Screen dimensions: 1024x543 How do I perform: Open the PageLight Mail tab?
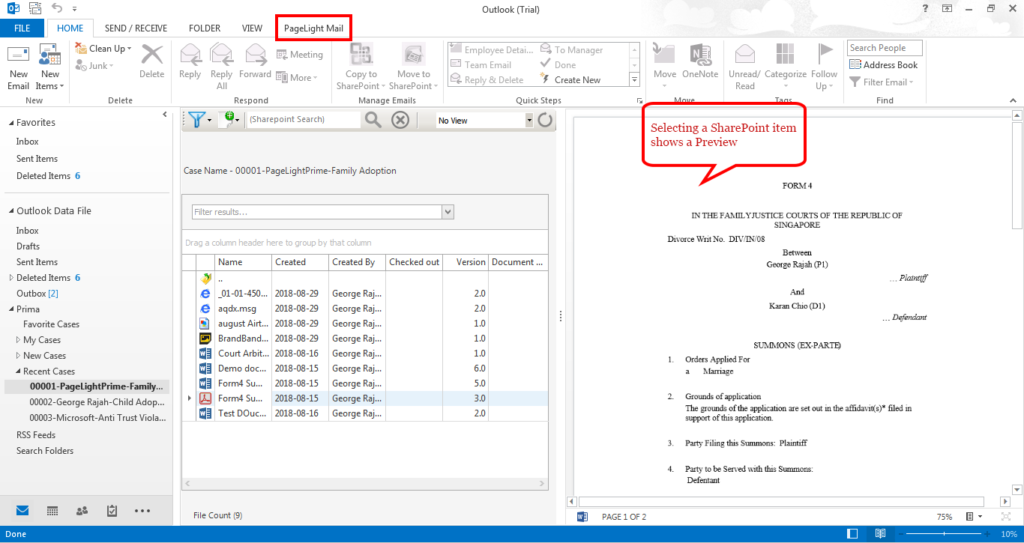click(x=313, y=28)
